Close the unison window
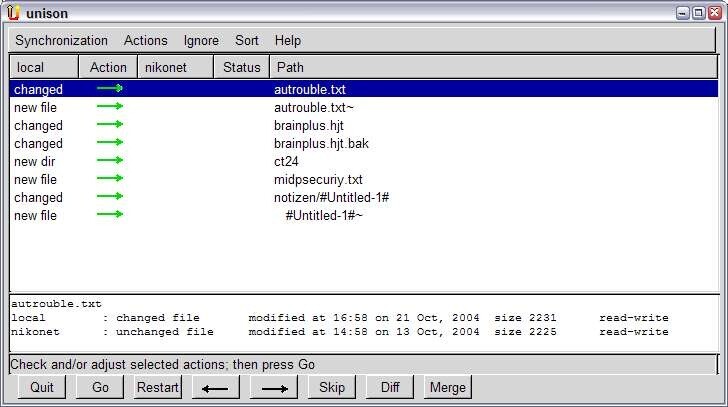728x407 pixels. point(715,13)
